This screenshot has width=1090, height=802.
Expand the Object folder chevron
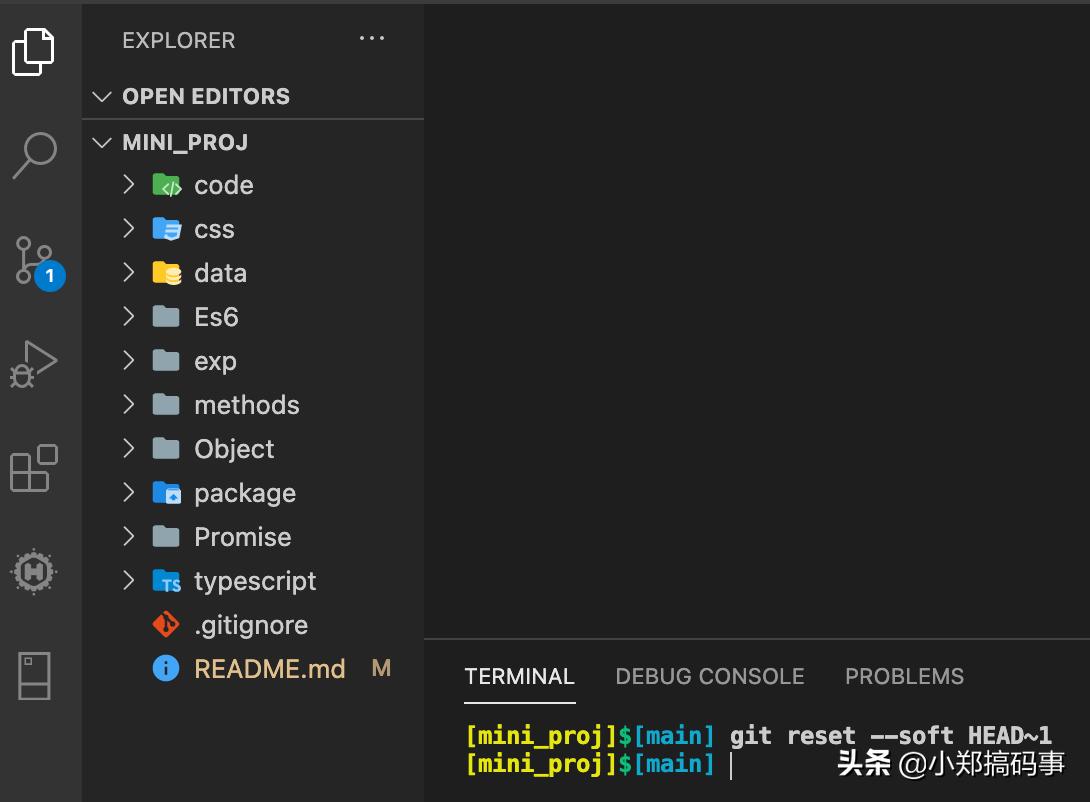pos(129,448)
